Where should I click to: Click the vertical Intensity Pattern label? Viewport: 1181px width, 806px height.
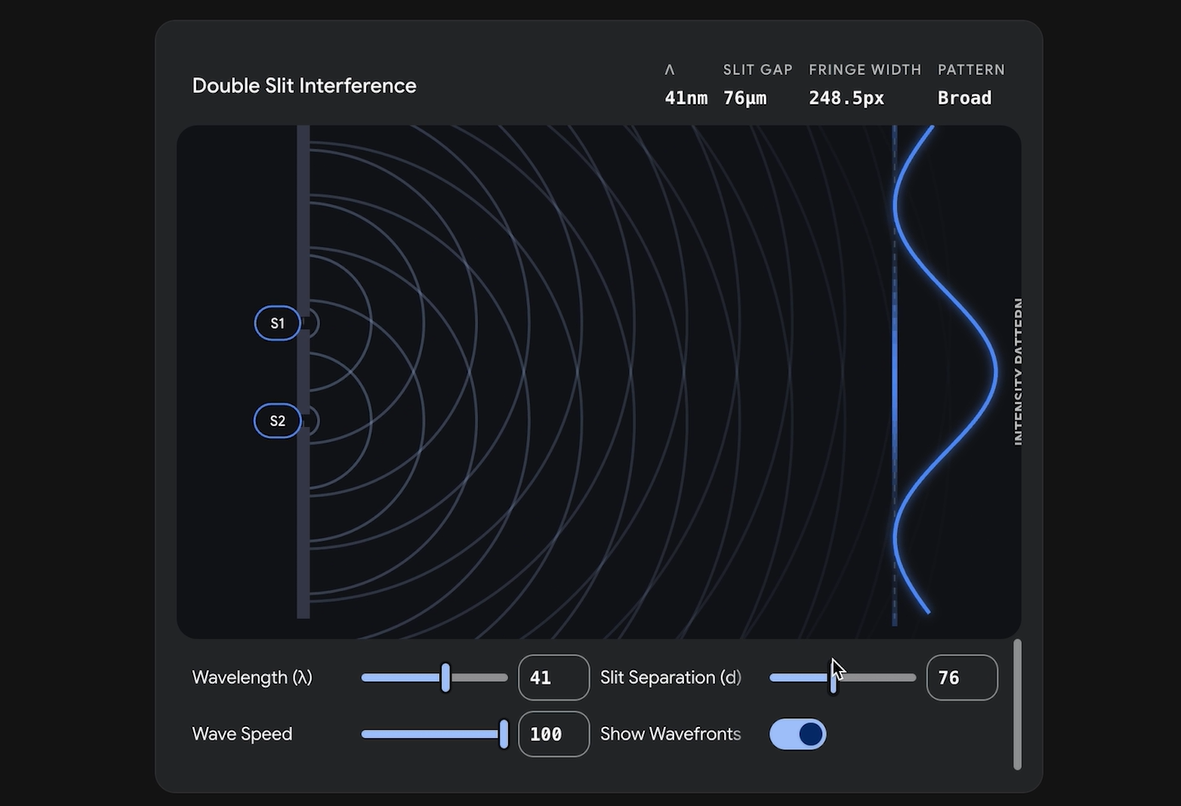point(1018,372)
